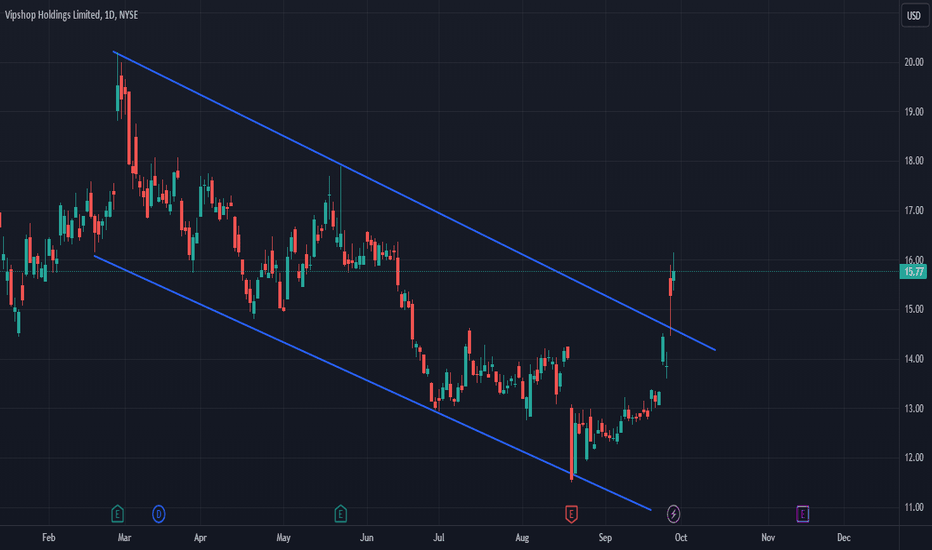Click the purple earnings marker near November
This screenshot has height=550, width=932.
[x=802, y=514]
